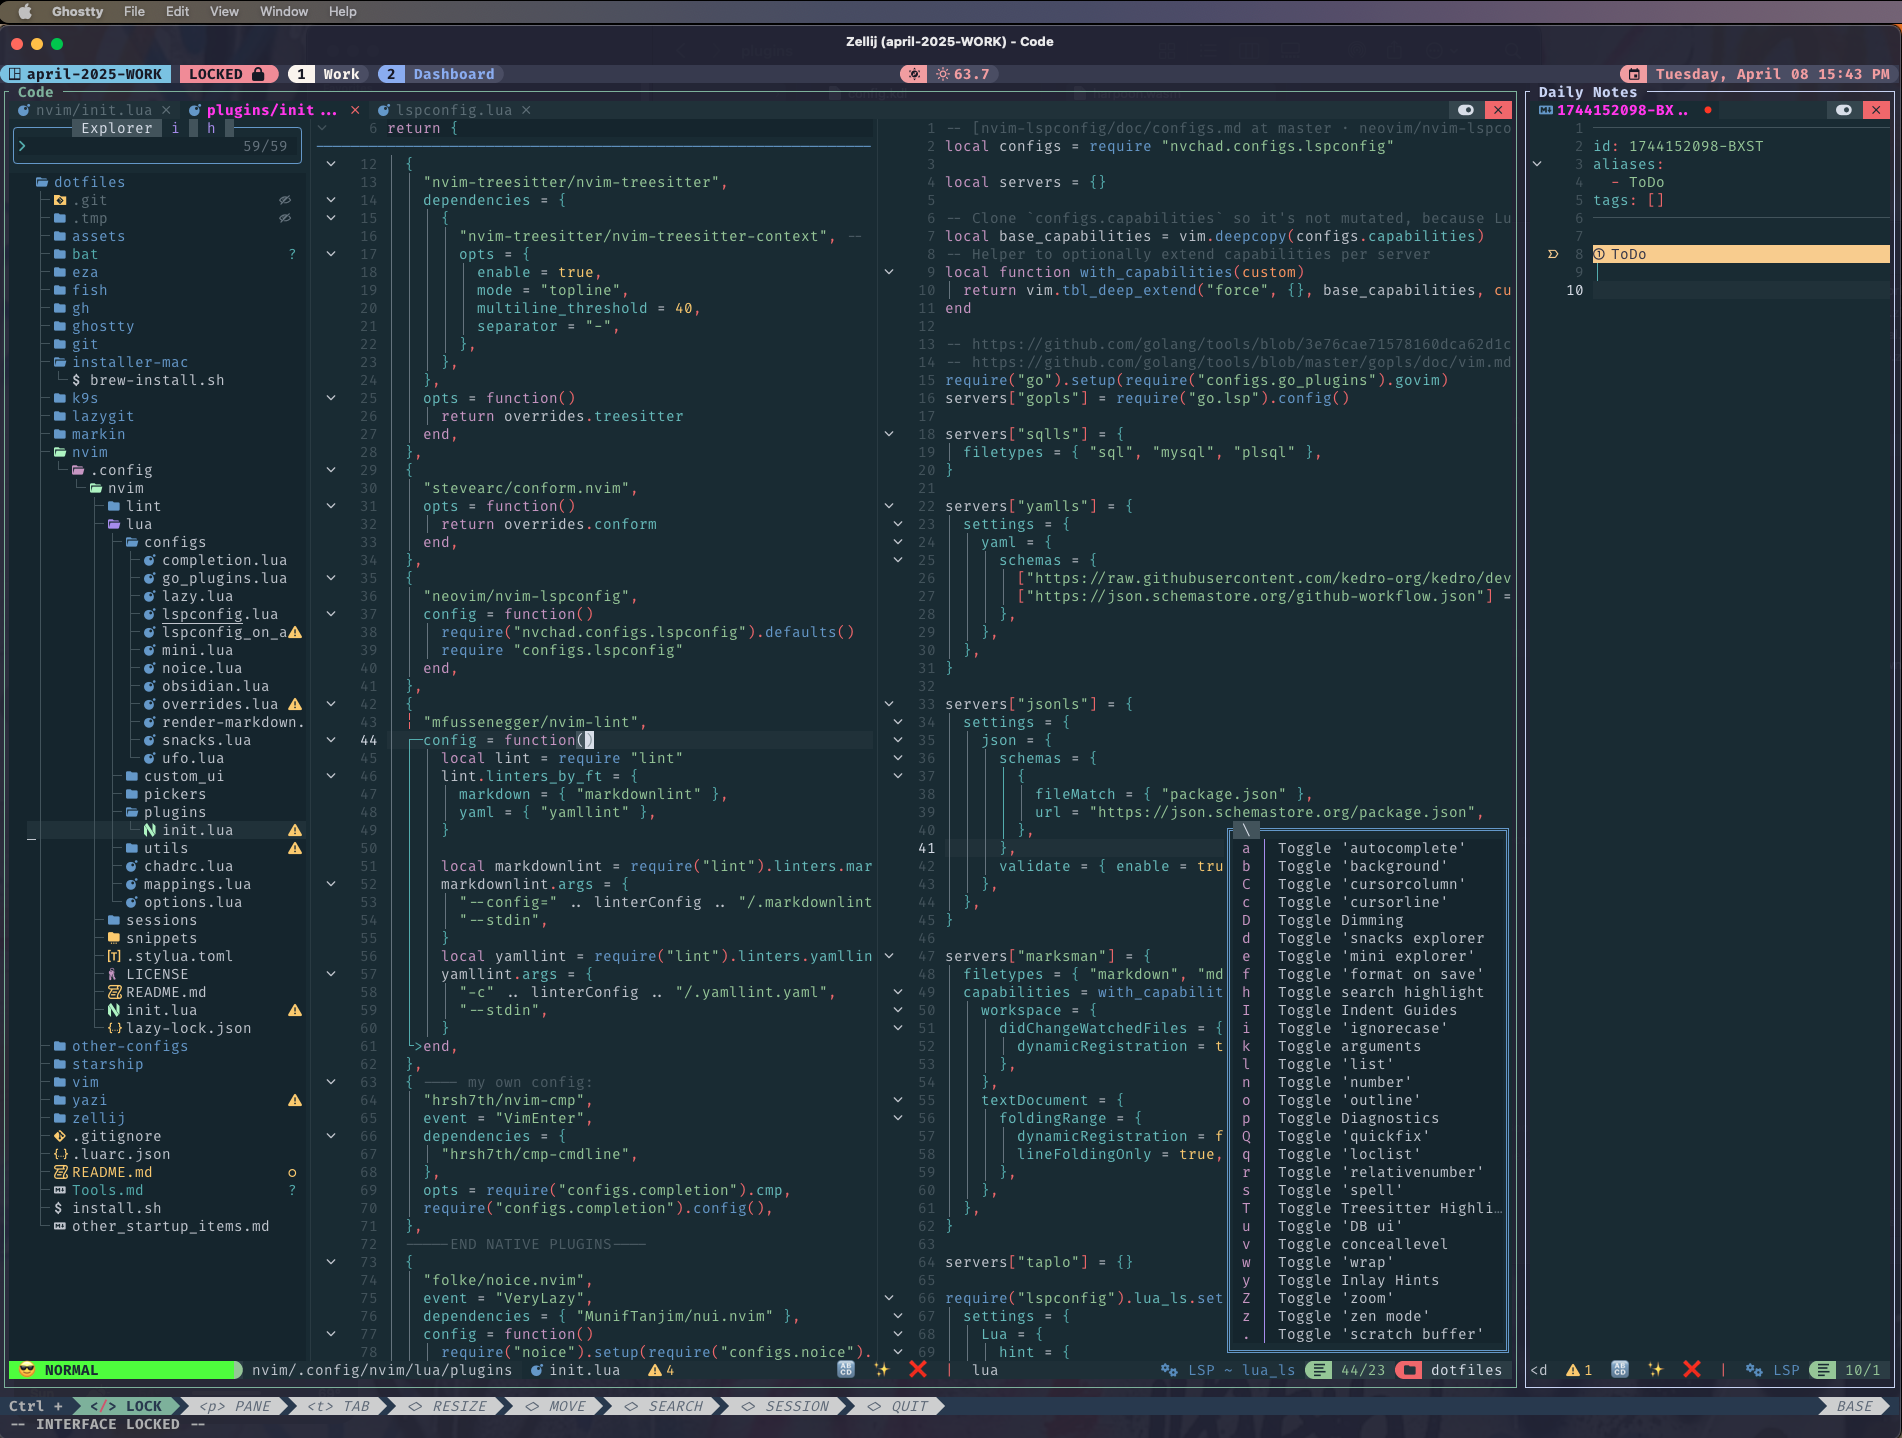Click the warning icon beside overrides.lua
The width and height of the screenshot is (1902, 1438).
(295, 704)
